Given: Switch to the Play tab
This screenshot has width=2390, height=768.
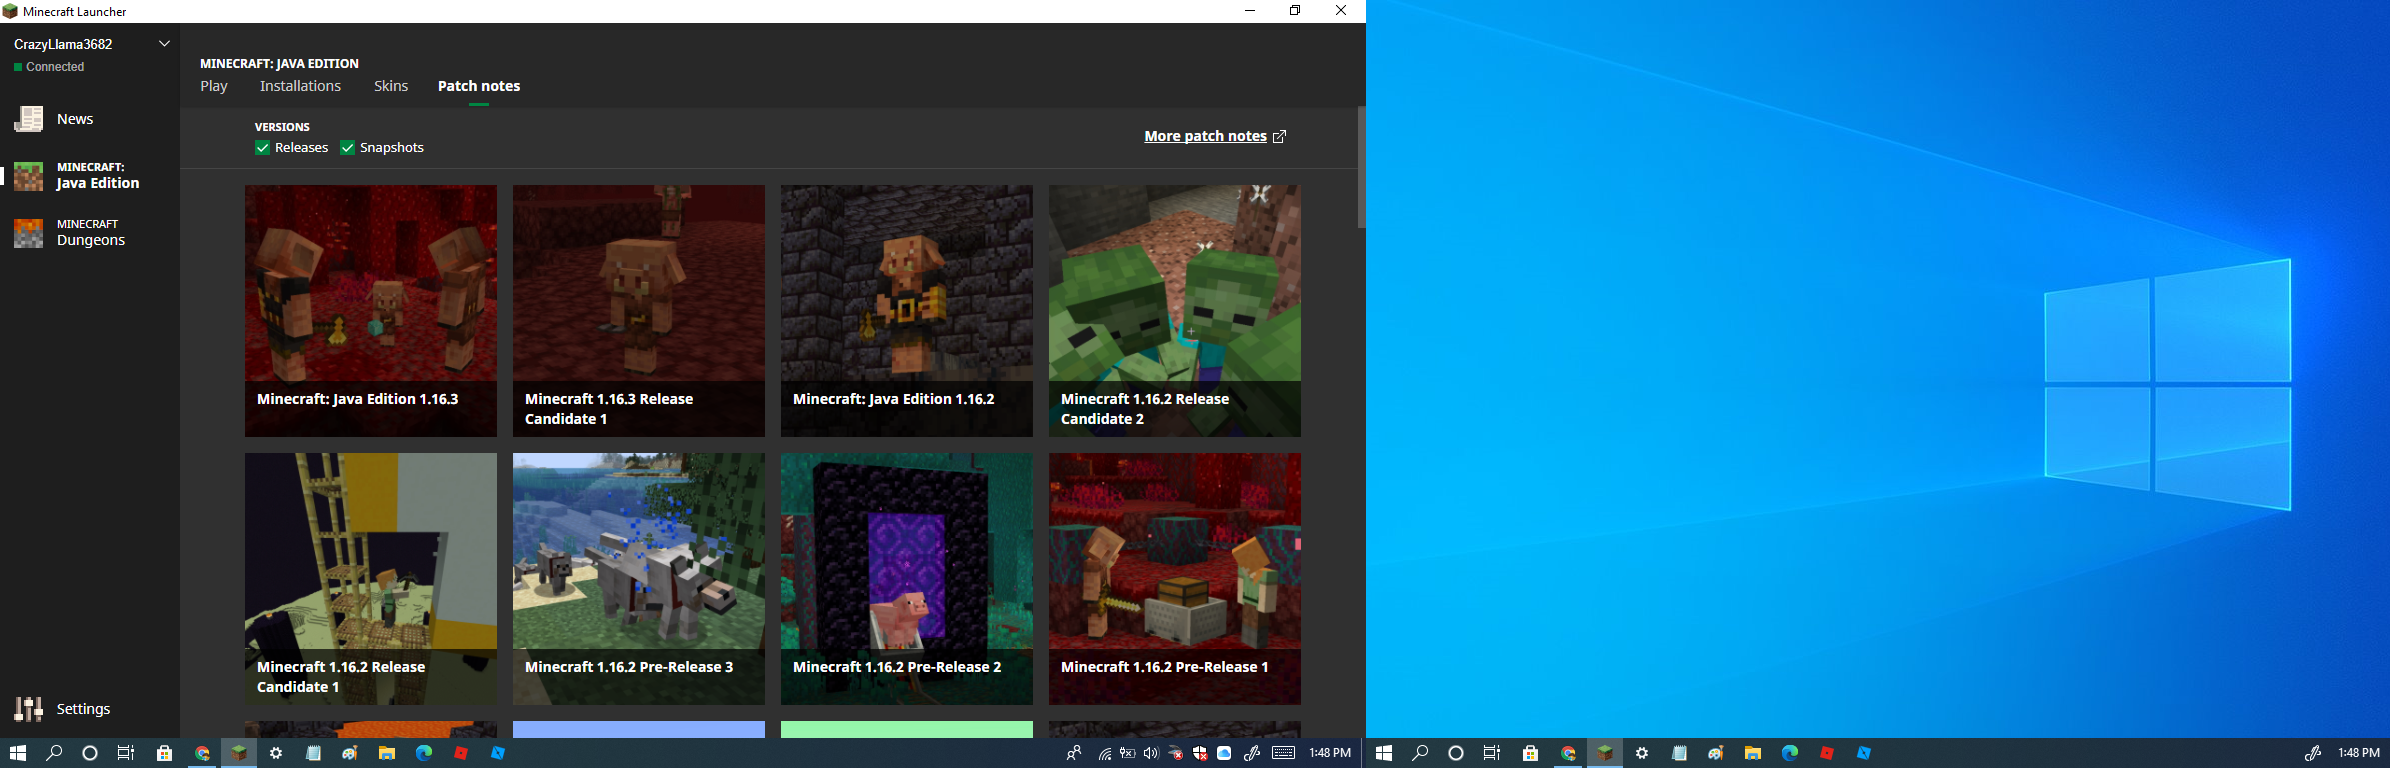Looking at the screenshot, I should point(214,86).
